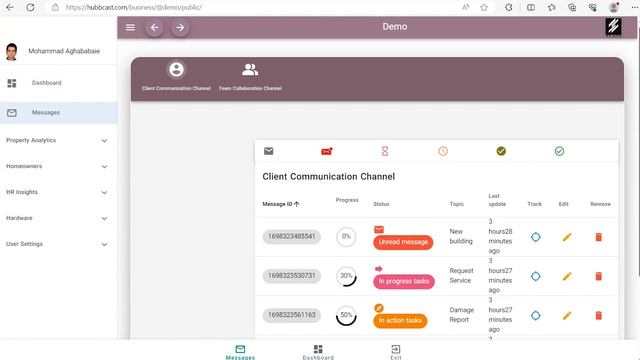Filter by filled olive checkmark icon
The image size is (640, 360).
pos(501,151)
